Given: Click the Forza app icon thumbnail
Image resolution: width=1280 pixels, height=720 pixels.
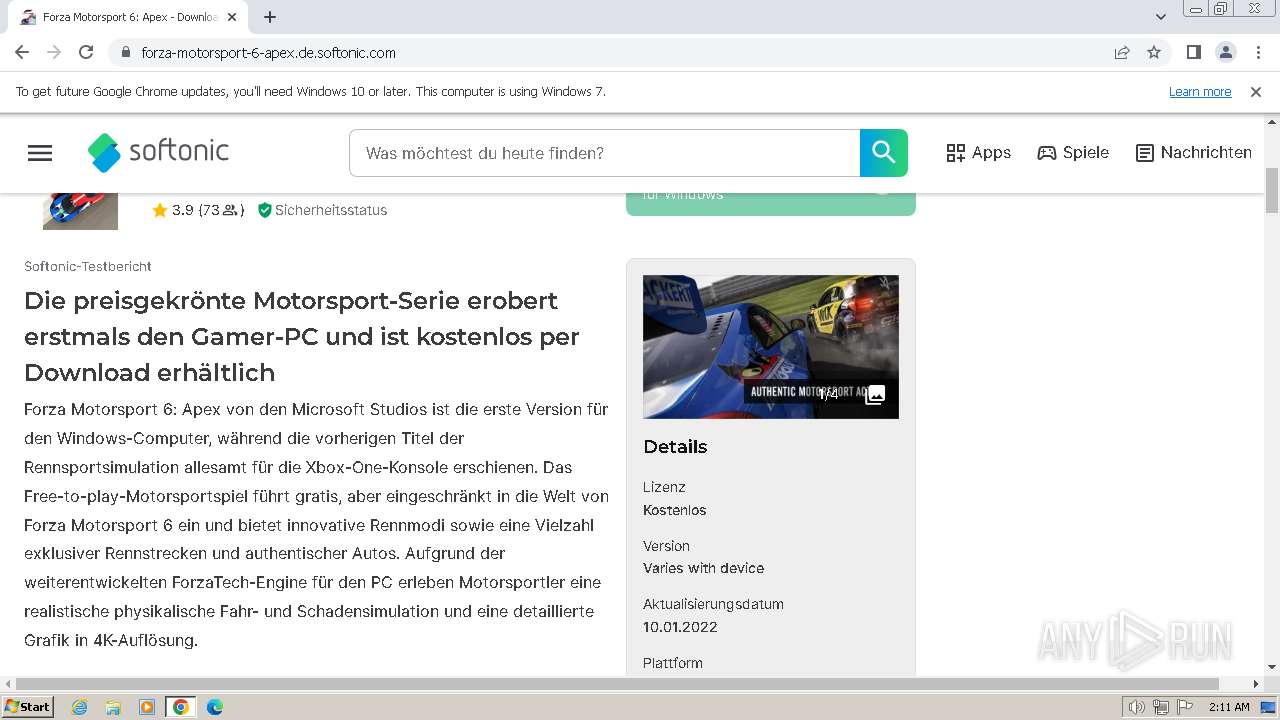Looking at the screenshot, I should 80,211.
